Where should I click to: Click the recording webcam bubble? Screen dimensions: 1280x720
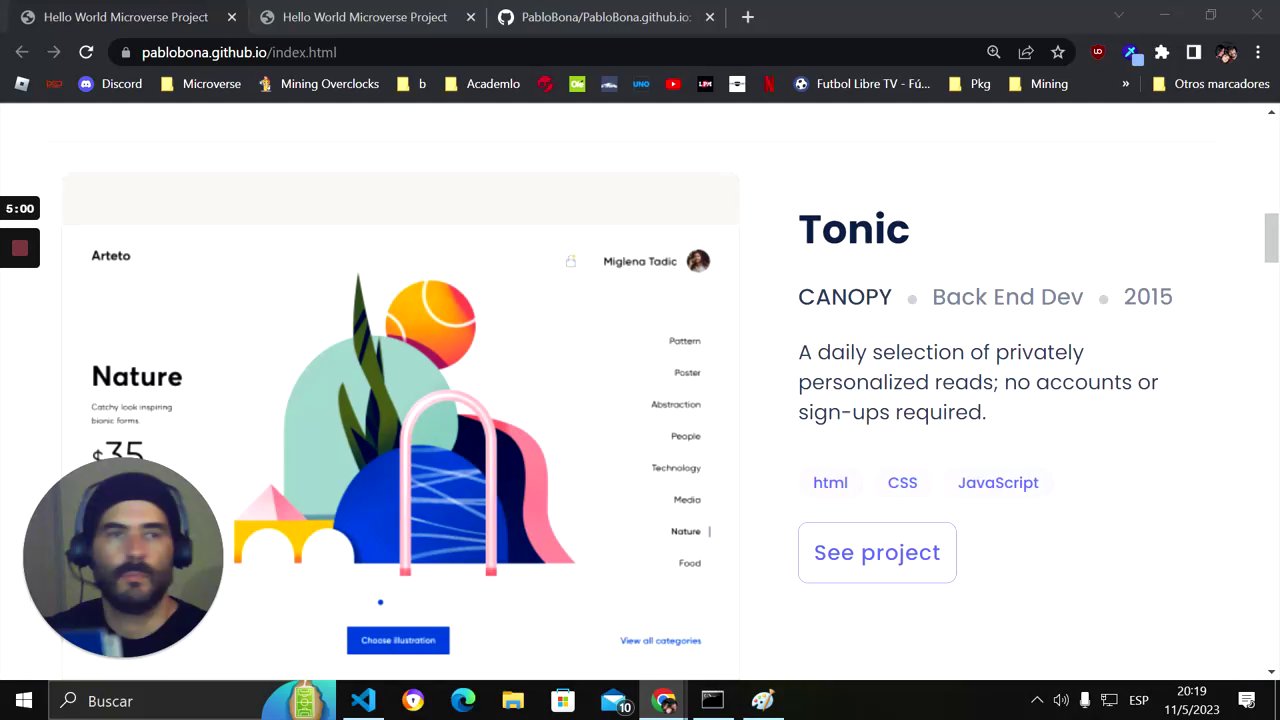123,558
